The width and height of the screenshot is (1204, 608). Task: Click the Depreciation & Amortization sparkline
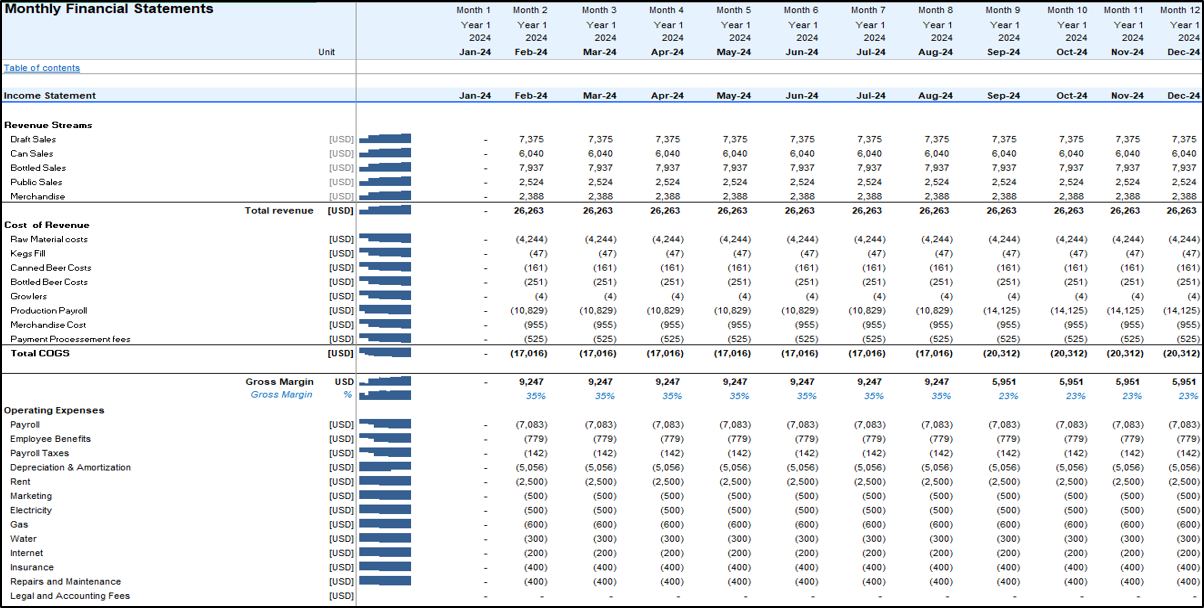coord(385,467)
